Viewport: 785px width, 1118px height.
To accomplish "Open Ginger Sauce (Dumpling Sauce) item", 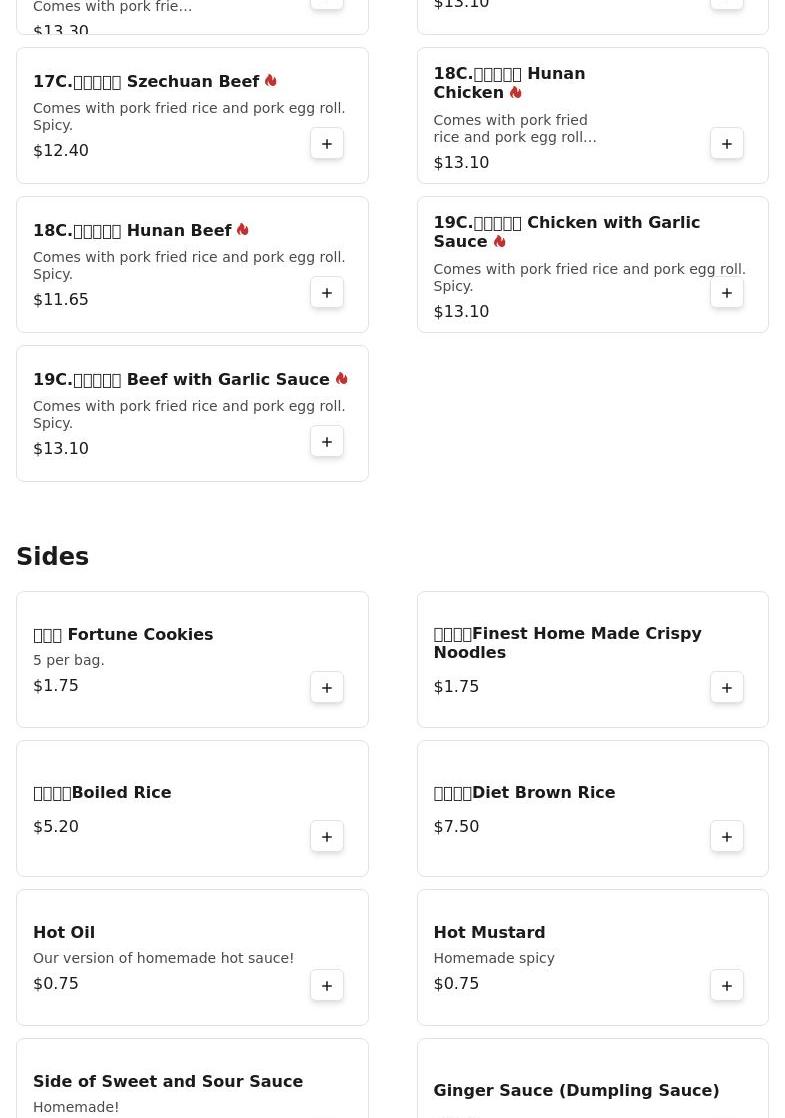I will point(576,1091).
